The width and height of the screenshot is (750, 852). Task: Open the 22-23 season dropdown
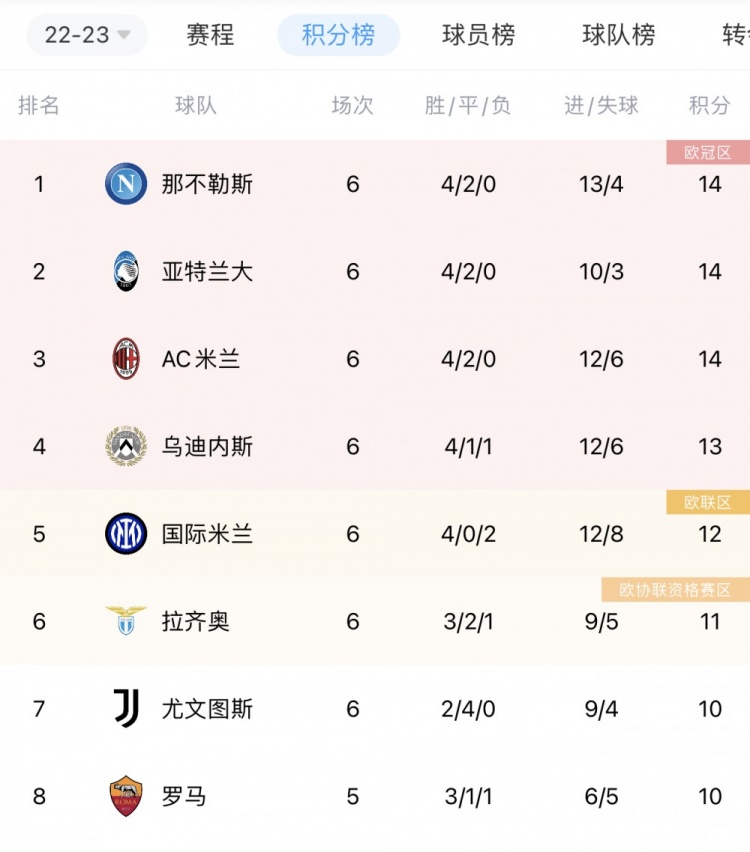point(87,35)
